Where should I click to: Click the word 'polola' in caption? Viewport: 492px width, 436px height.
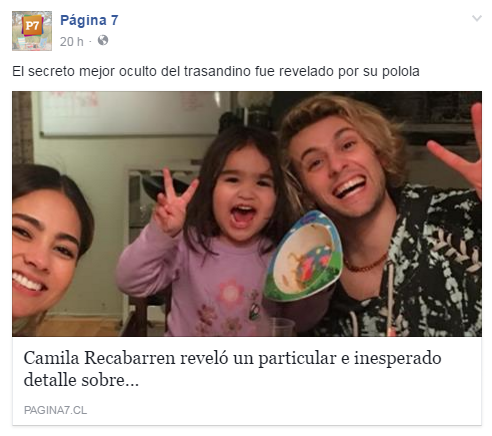[401, 72]
